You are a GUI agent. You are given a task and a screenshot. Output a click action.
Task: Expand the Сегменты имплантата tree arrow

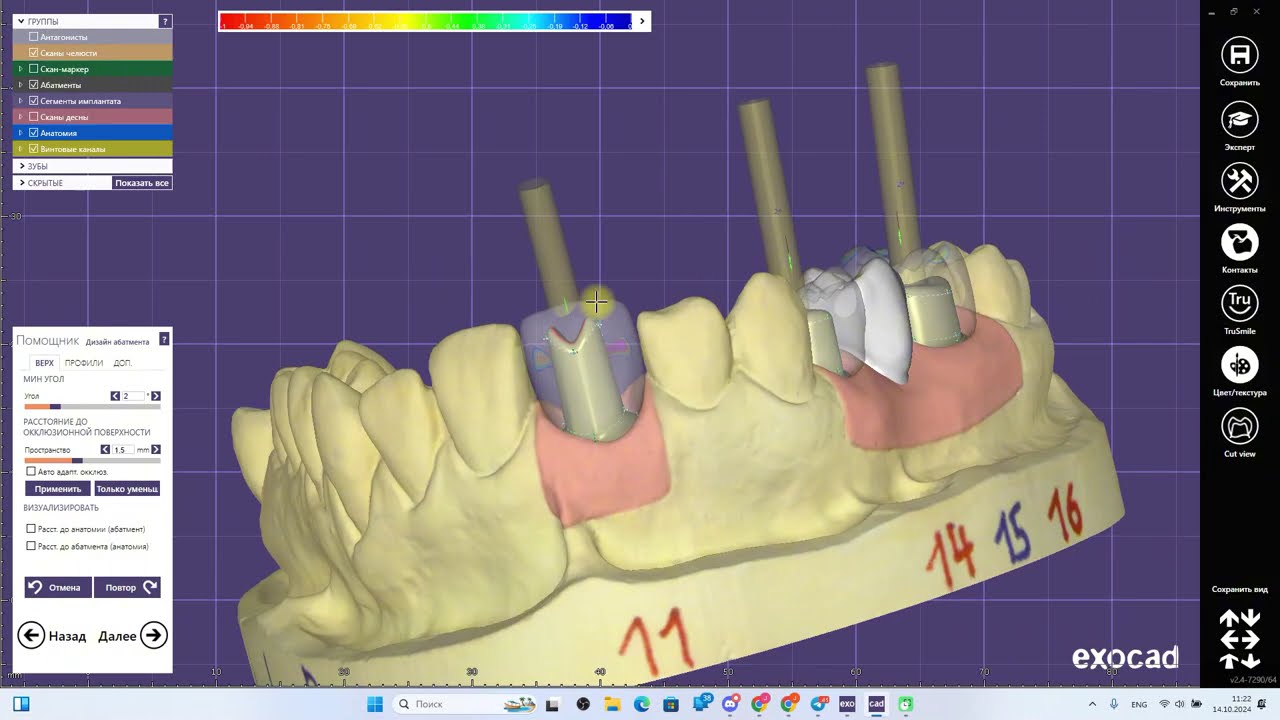(20, 101)
